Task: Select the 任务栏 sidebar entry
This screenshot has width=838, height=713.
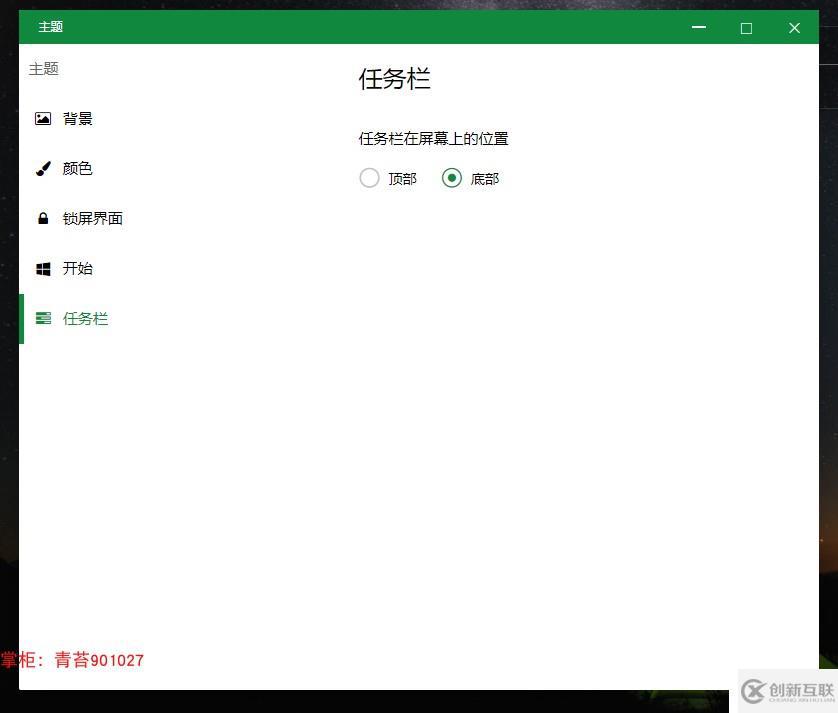Action: (85, 319)
